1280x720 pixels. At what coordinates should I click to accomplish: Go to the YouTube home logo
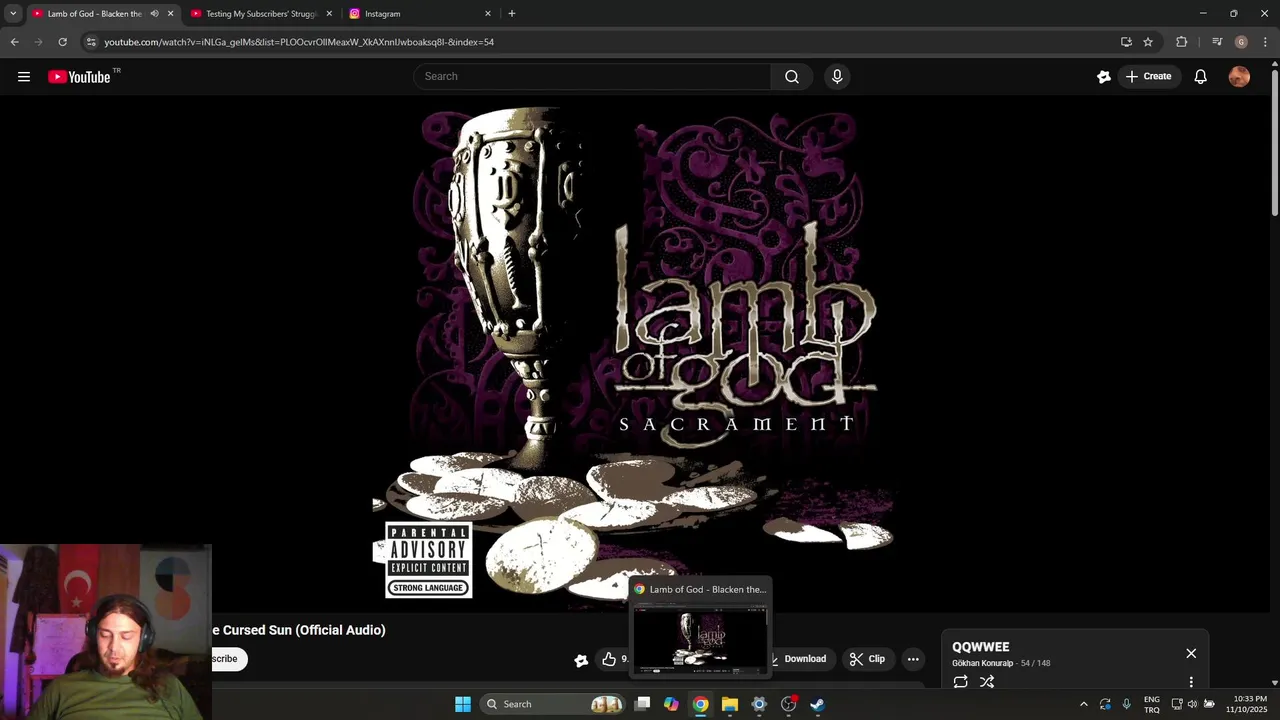click(79, 77)
